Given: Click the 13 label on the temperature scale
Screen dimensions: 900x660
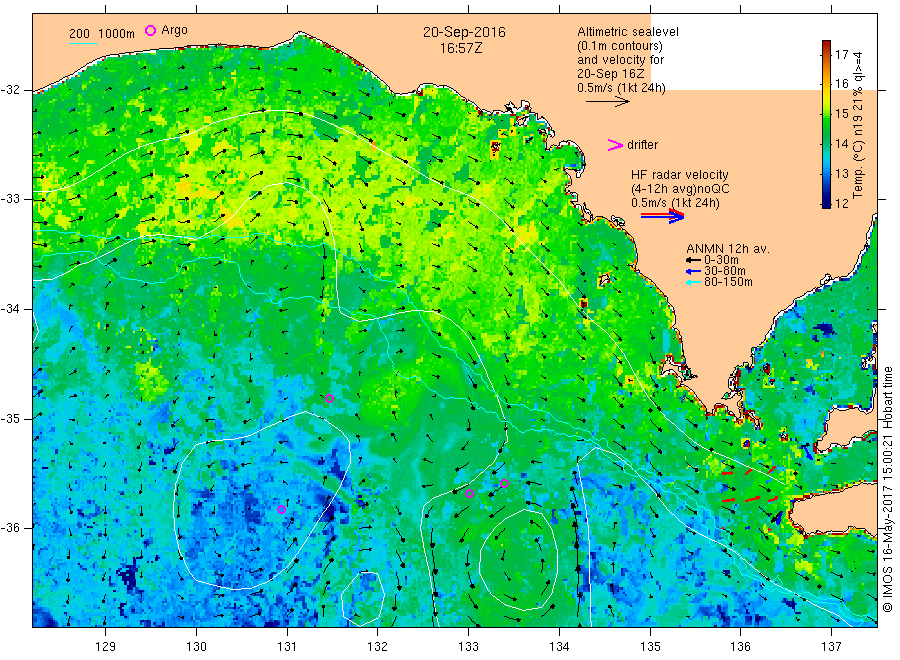Looking at the screenshot, I should tap(841, 173).
